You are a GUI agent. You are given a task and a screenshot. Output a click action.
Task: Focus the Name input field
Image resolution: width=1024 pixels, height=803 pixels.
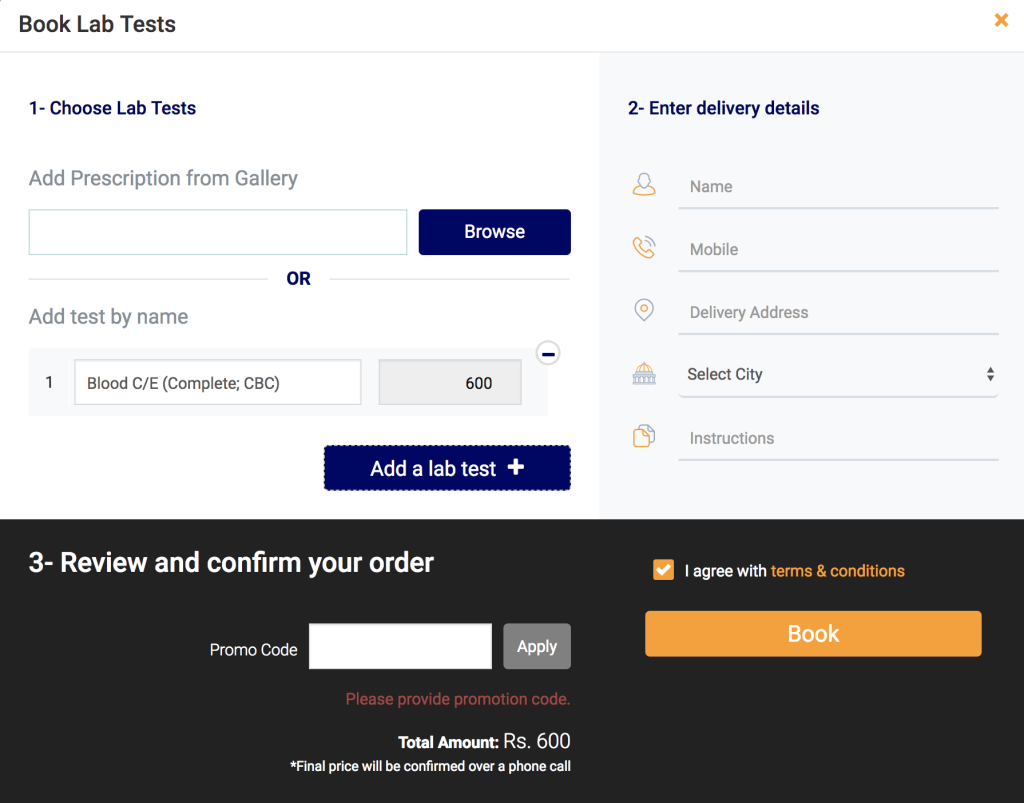[x=839, y=187]
